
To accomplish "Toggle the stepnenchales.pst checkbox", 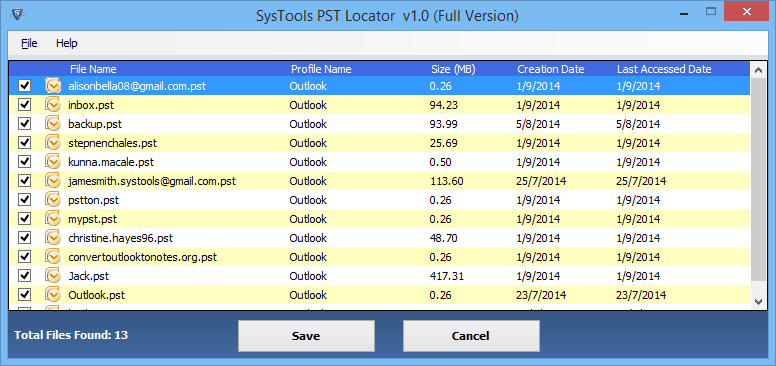I will pyautogui.click(x=25, y=143).
